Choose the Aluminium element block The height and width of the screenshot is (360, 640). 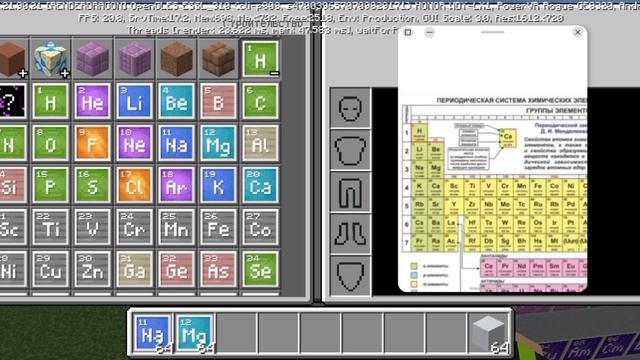260,143
